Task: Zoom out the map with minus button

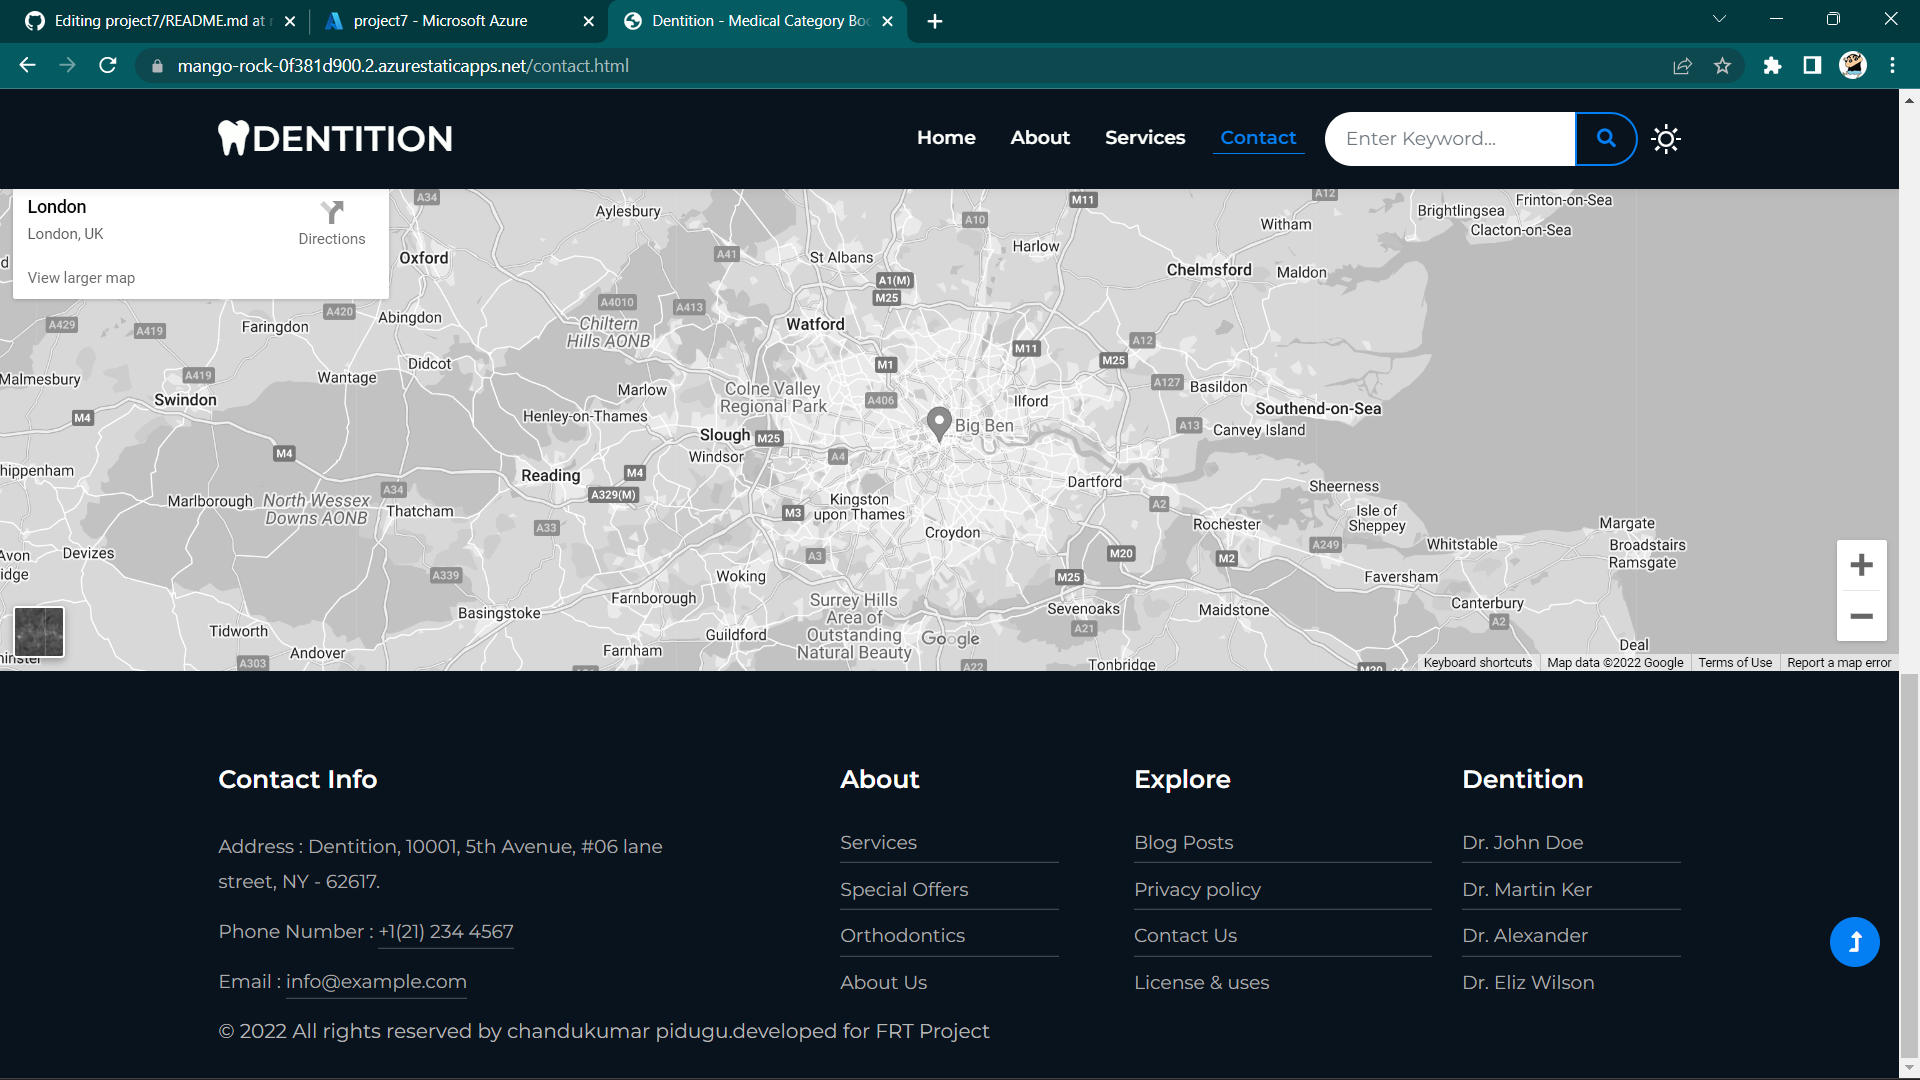Action: pyautogui.click(x=1861, y=616)
